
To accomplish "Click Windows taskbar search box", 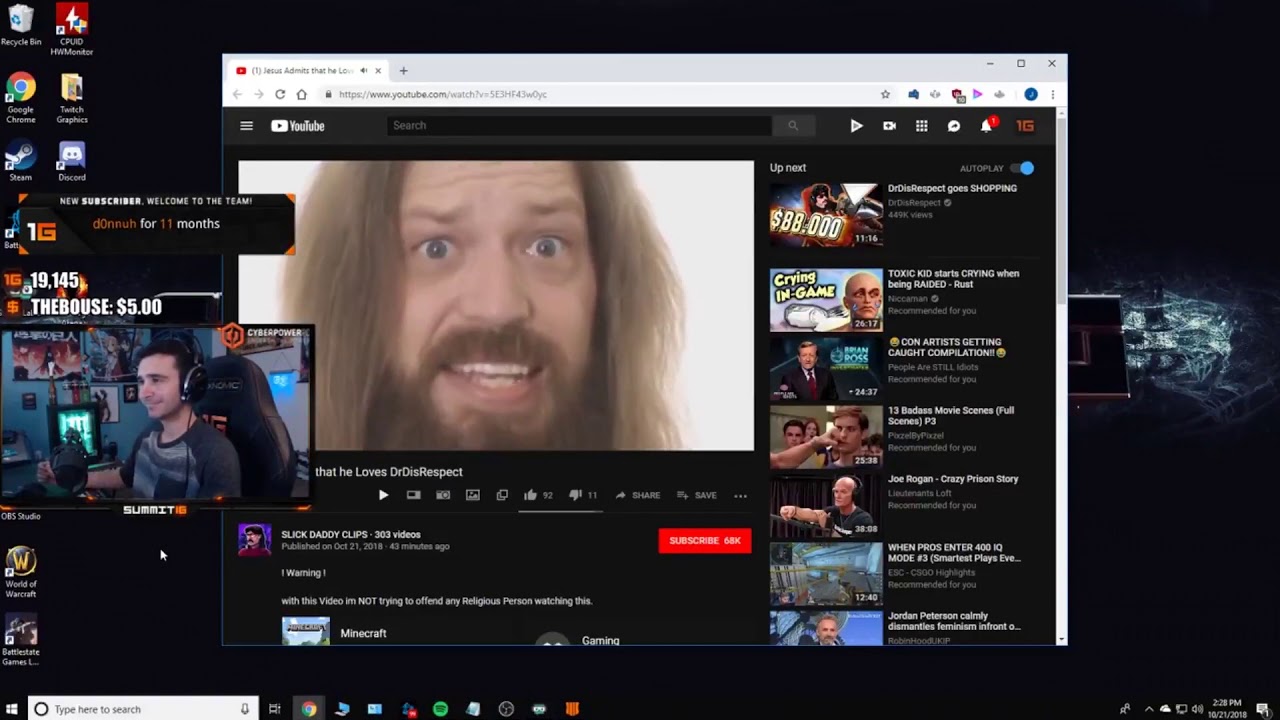I will [x=143, y=709].
